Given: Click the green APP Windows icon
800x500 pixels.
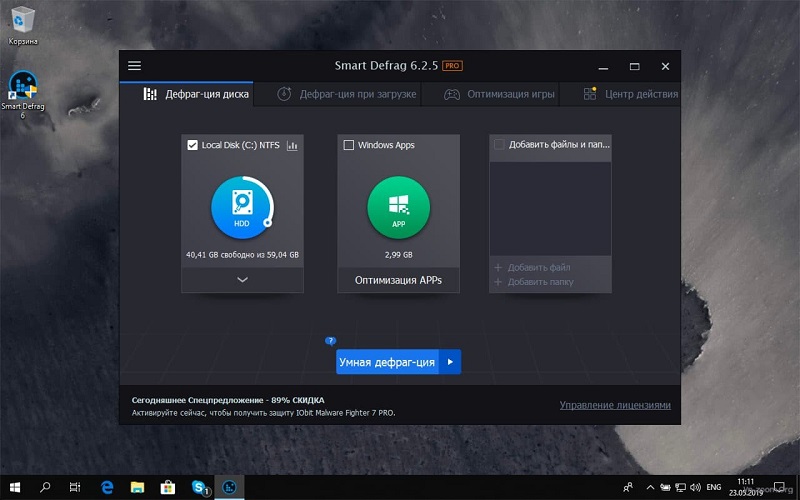Looking at the screenshot, I should [x=398, y=207].
